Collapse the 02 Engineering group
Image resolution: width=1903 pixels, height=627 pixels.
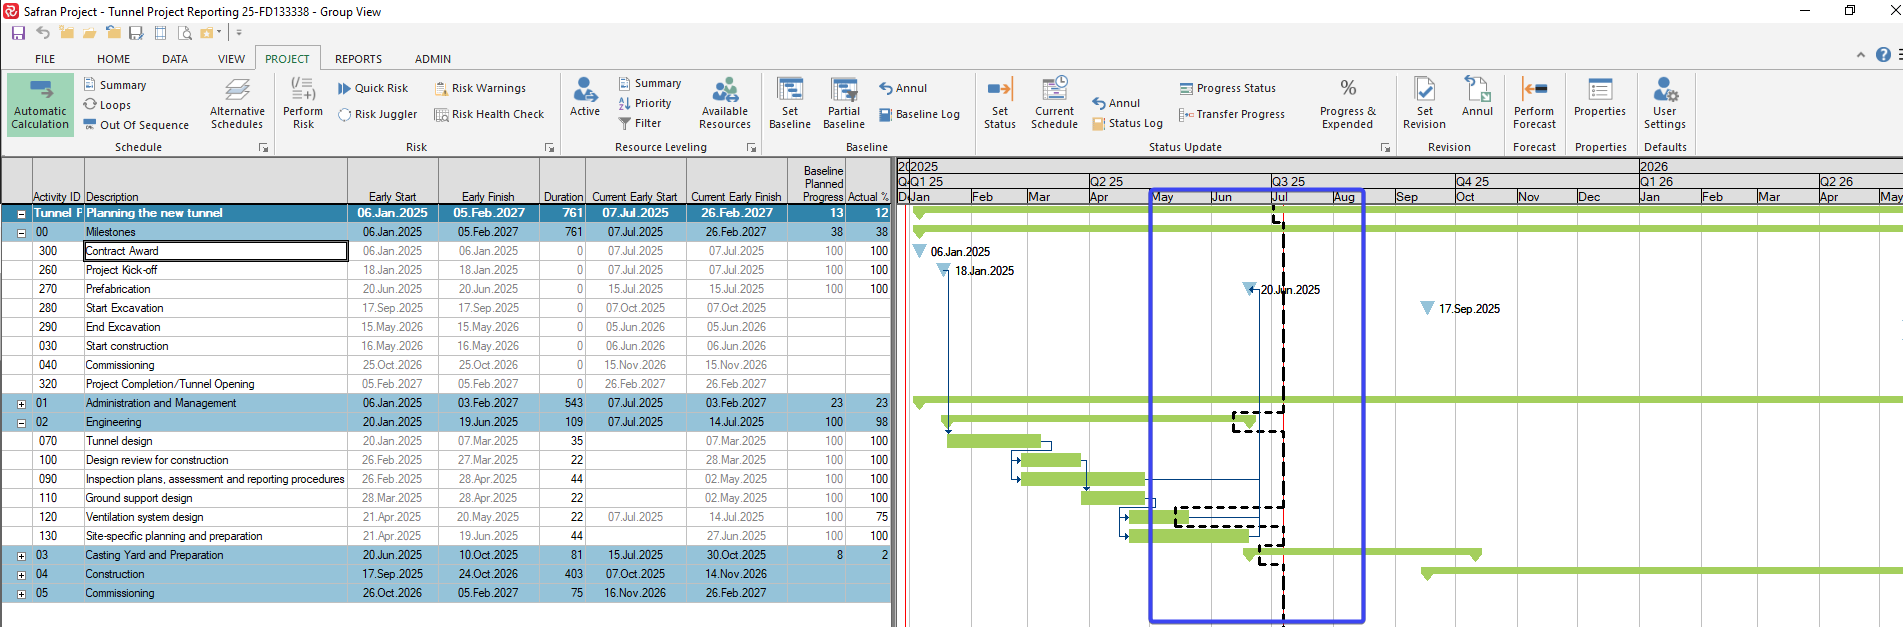(x=21, y=423)
